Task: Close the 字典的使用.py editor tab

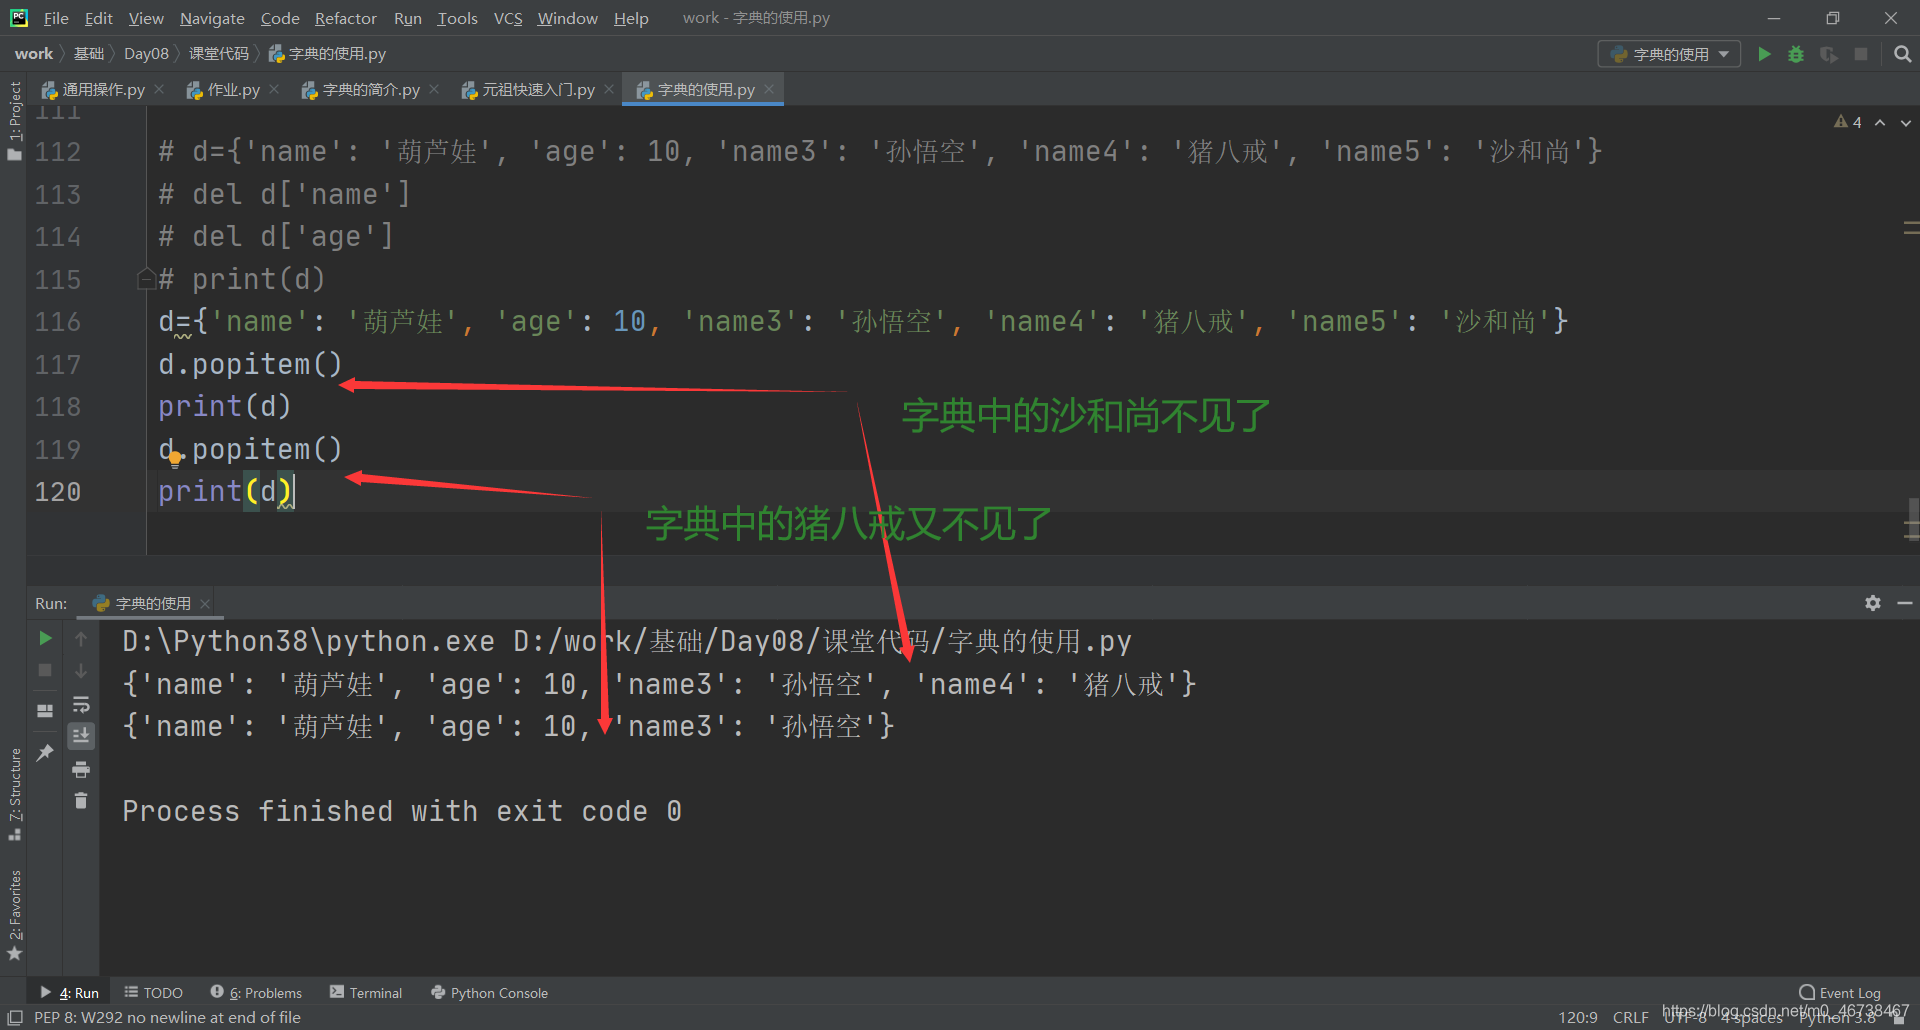Action: [x=769, y=90]
